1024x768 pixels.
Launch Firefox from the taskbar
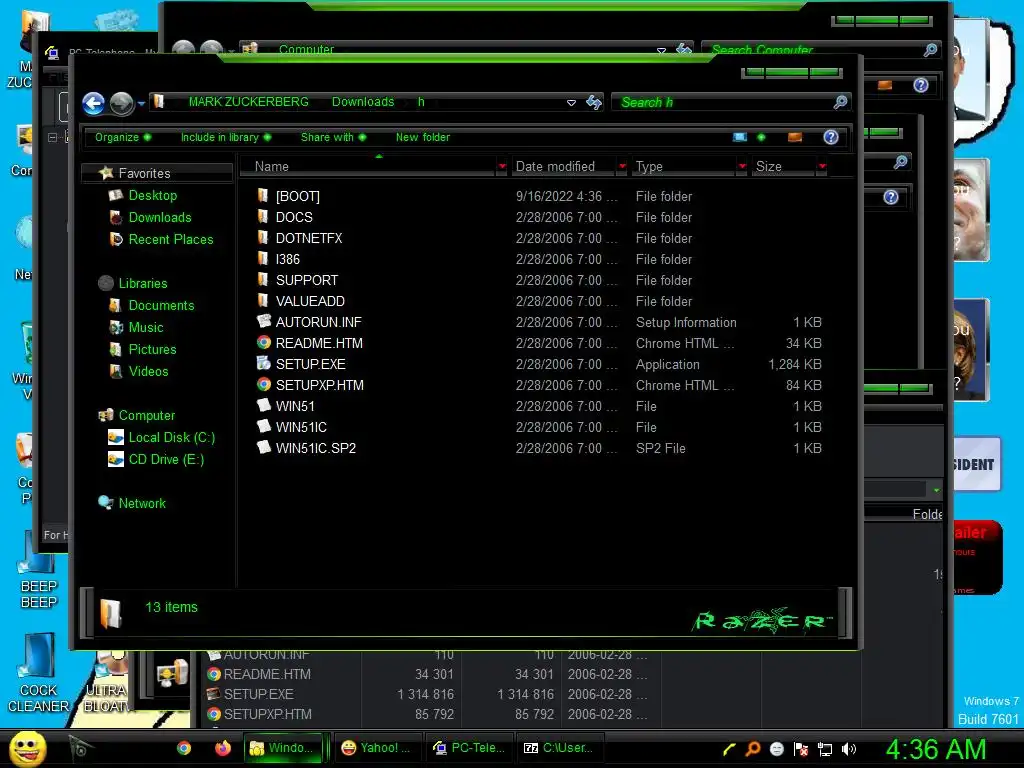(x=223, y=748)
